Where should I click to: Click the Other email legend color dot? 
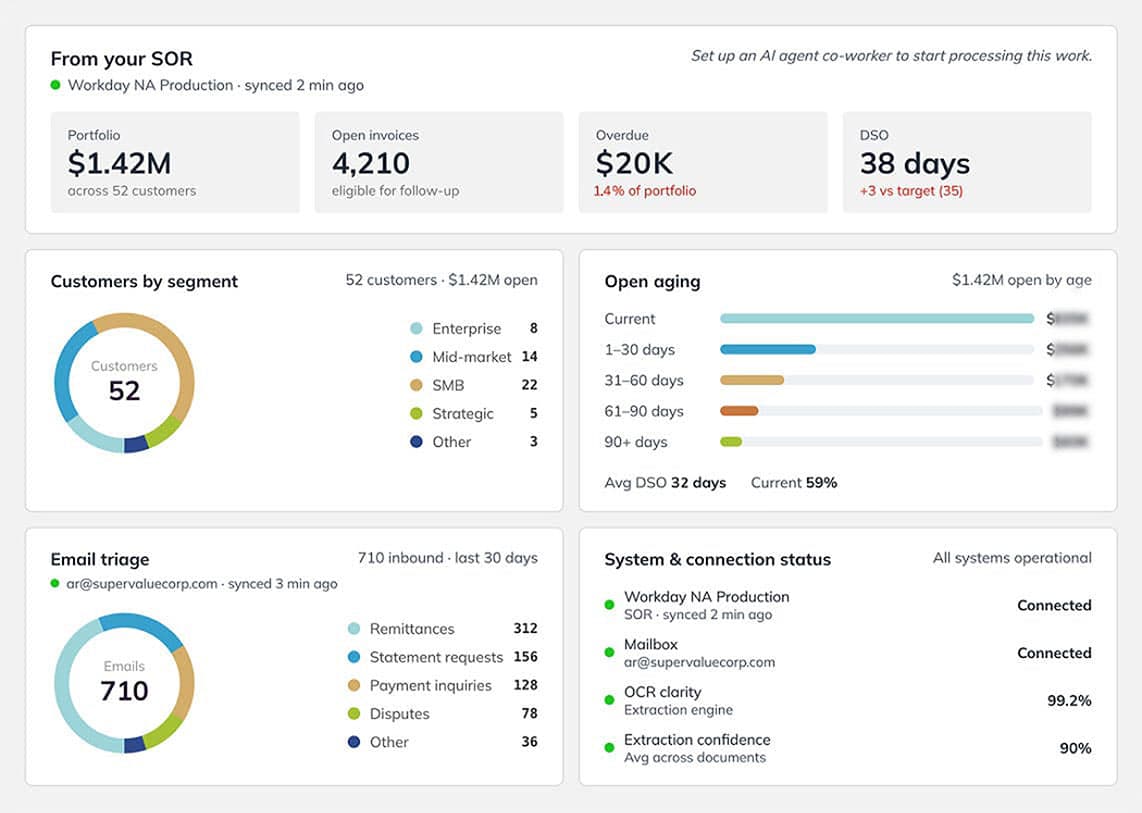click(x=354, y=742)
